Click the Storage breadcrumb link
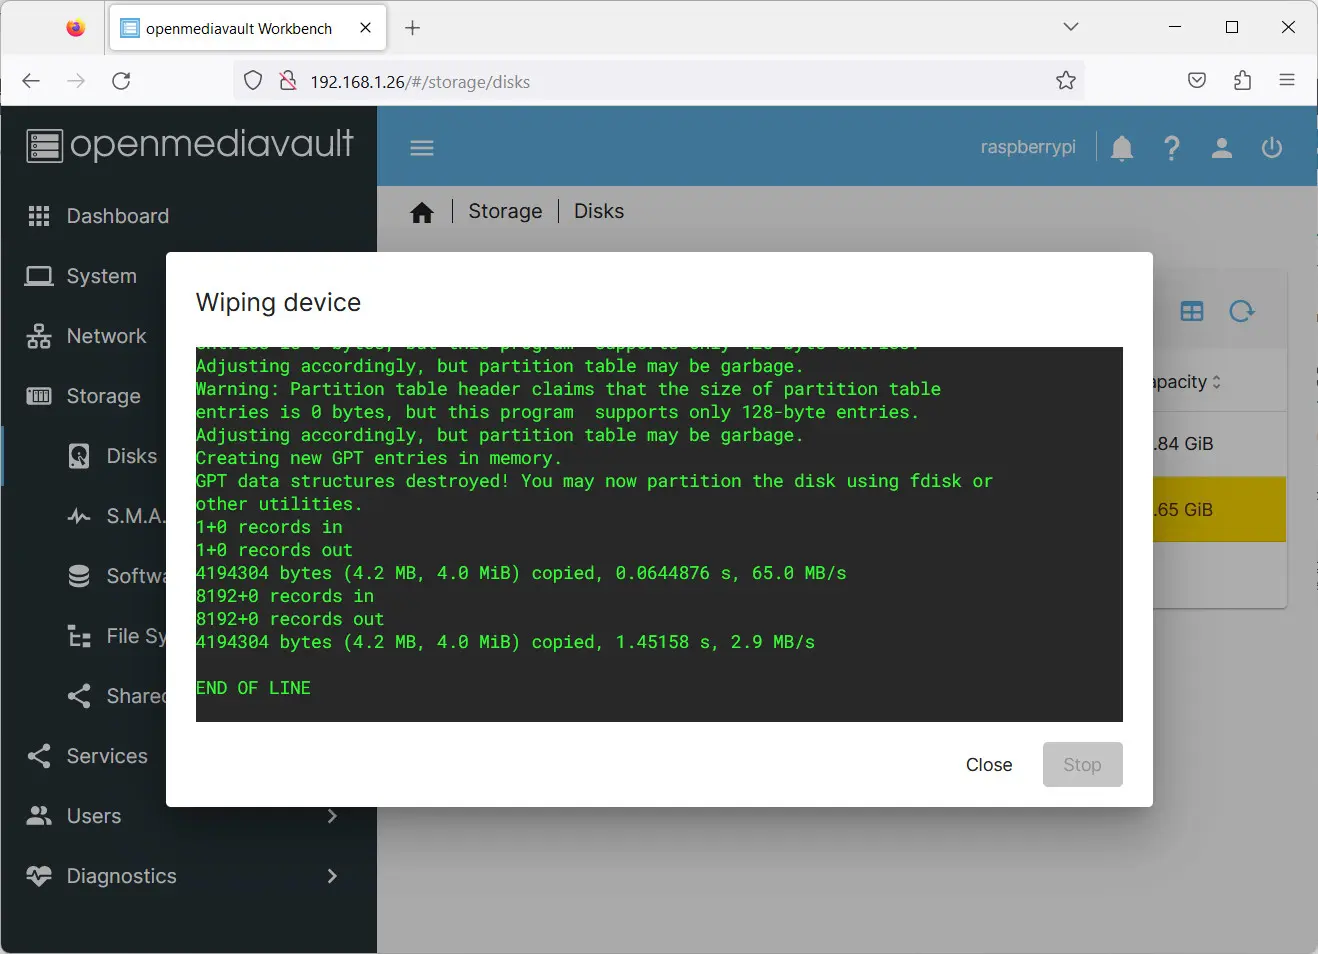The image size is (1318, 954). 505,212
